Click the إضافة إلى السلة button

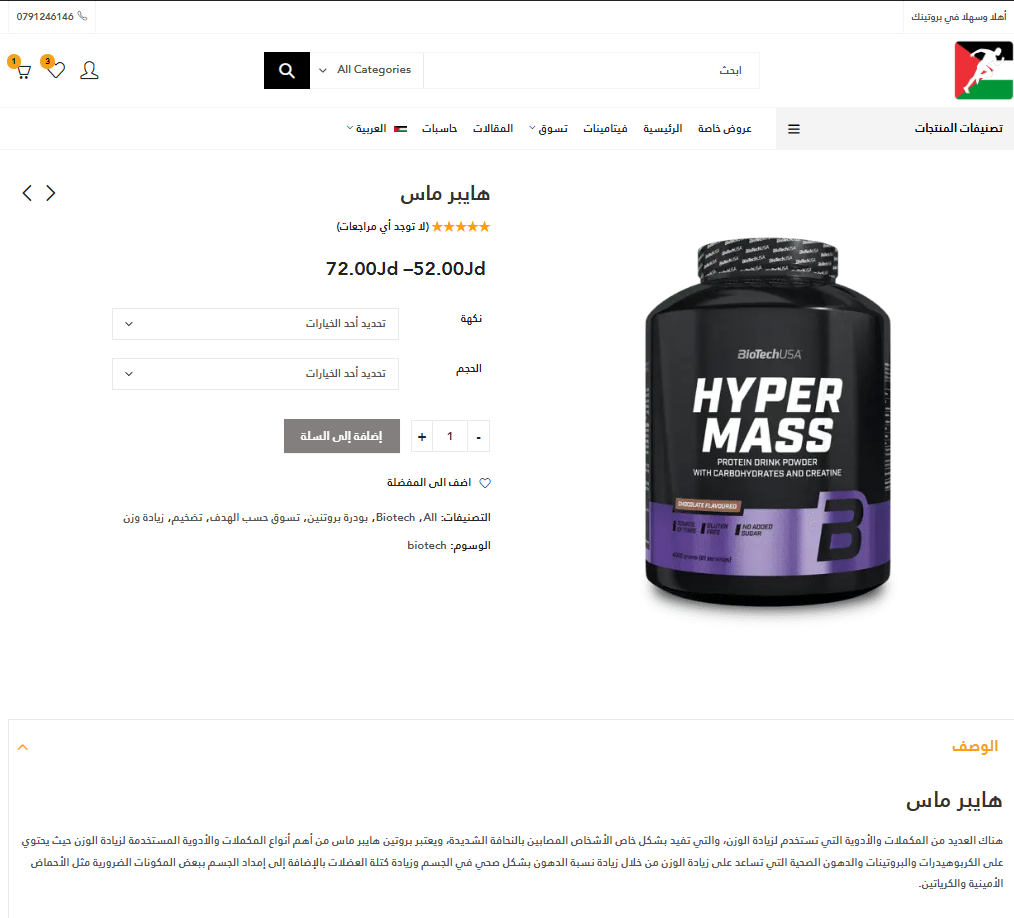(x=341, y=436)
